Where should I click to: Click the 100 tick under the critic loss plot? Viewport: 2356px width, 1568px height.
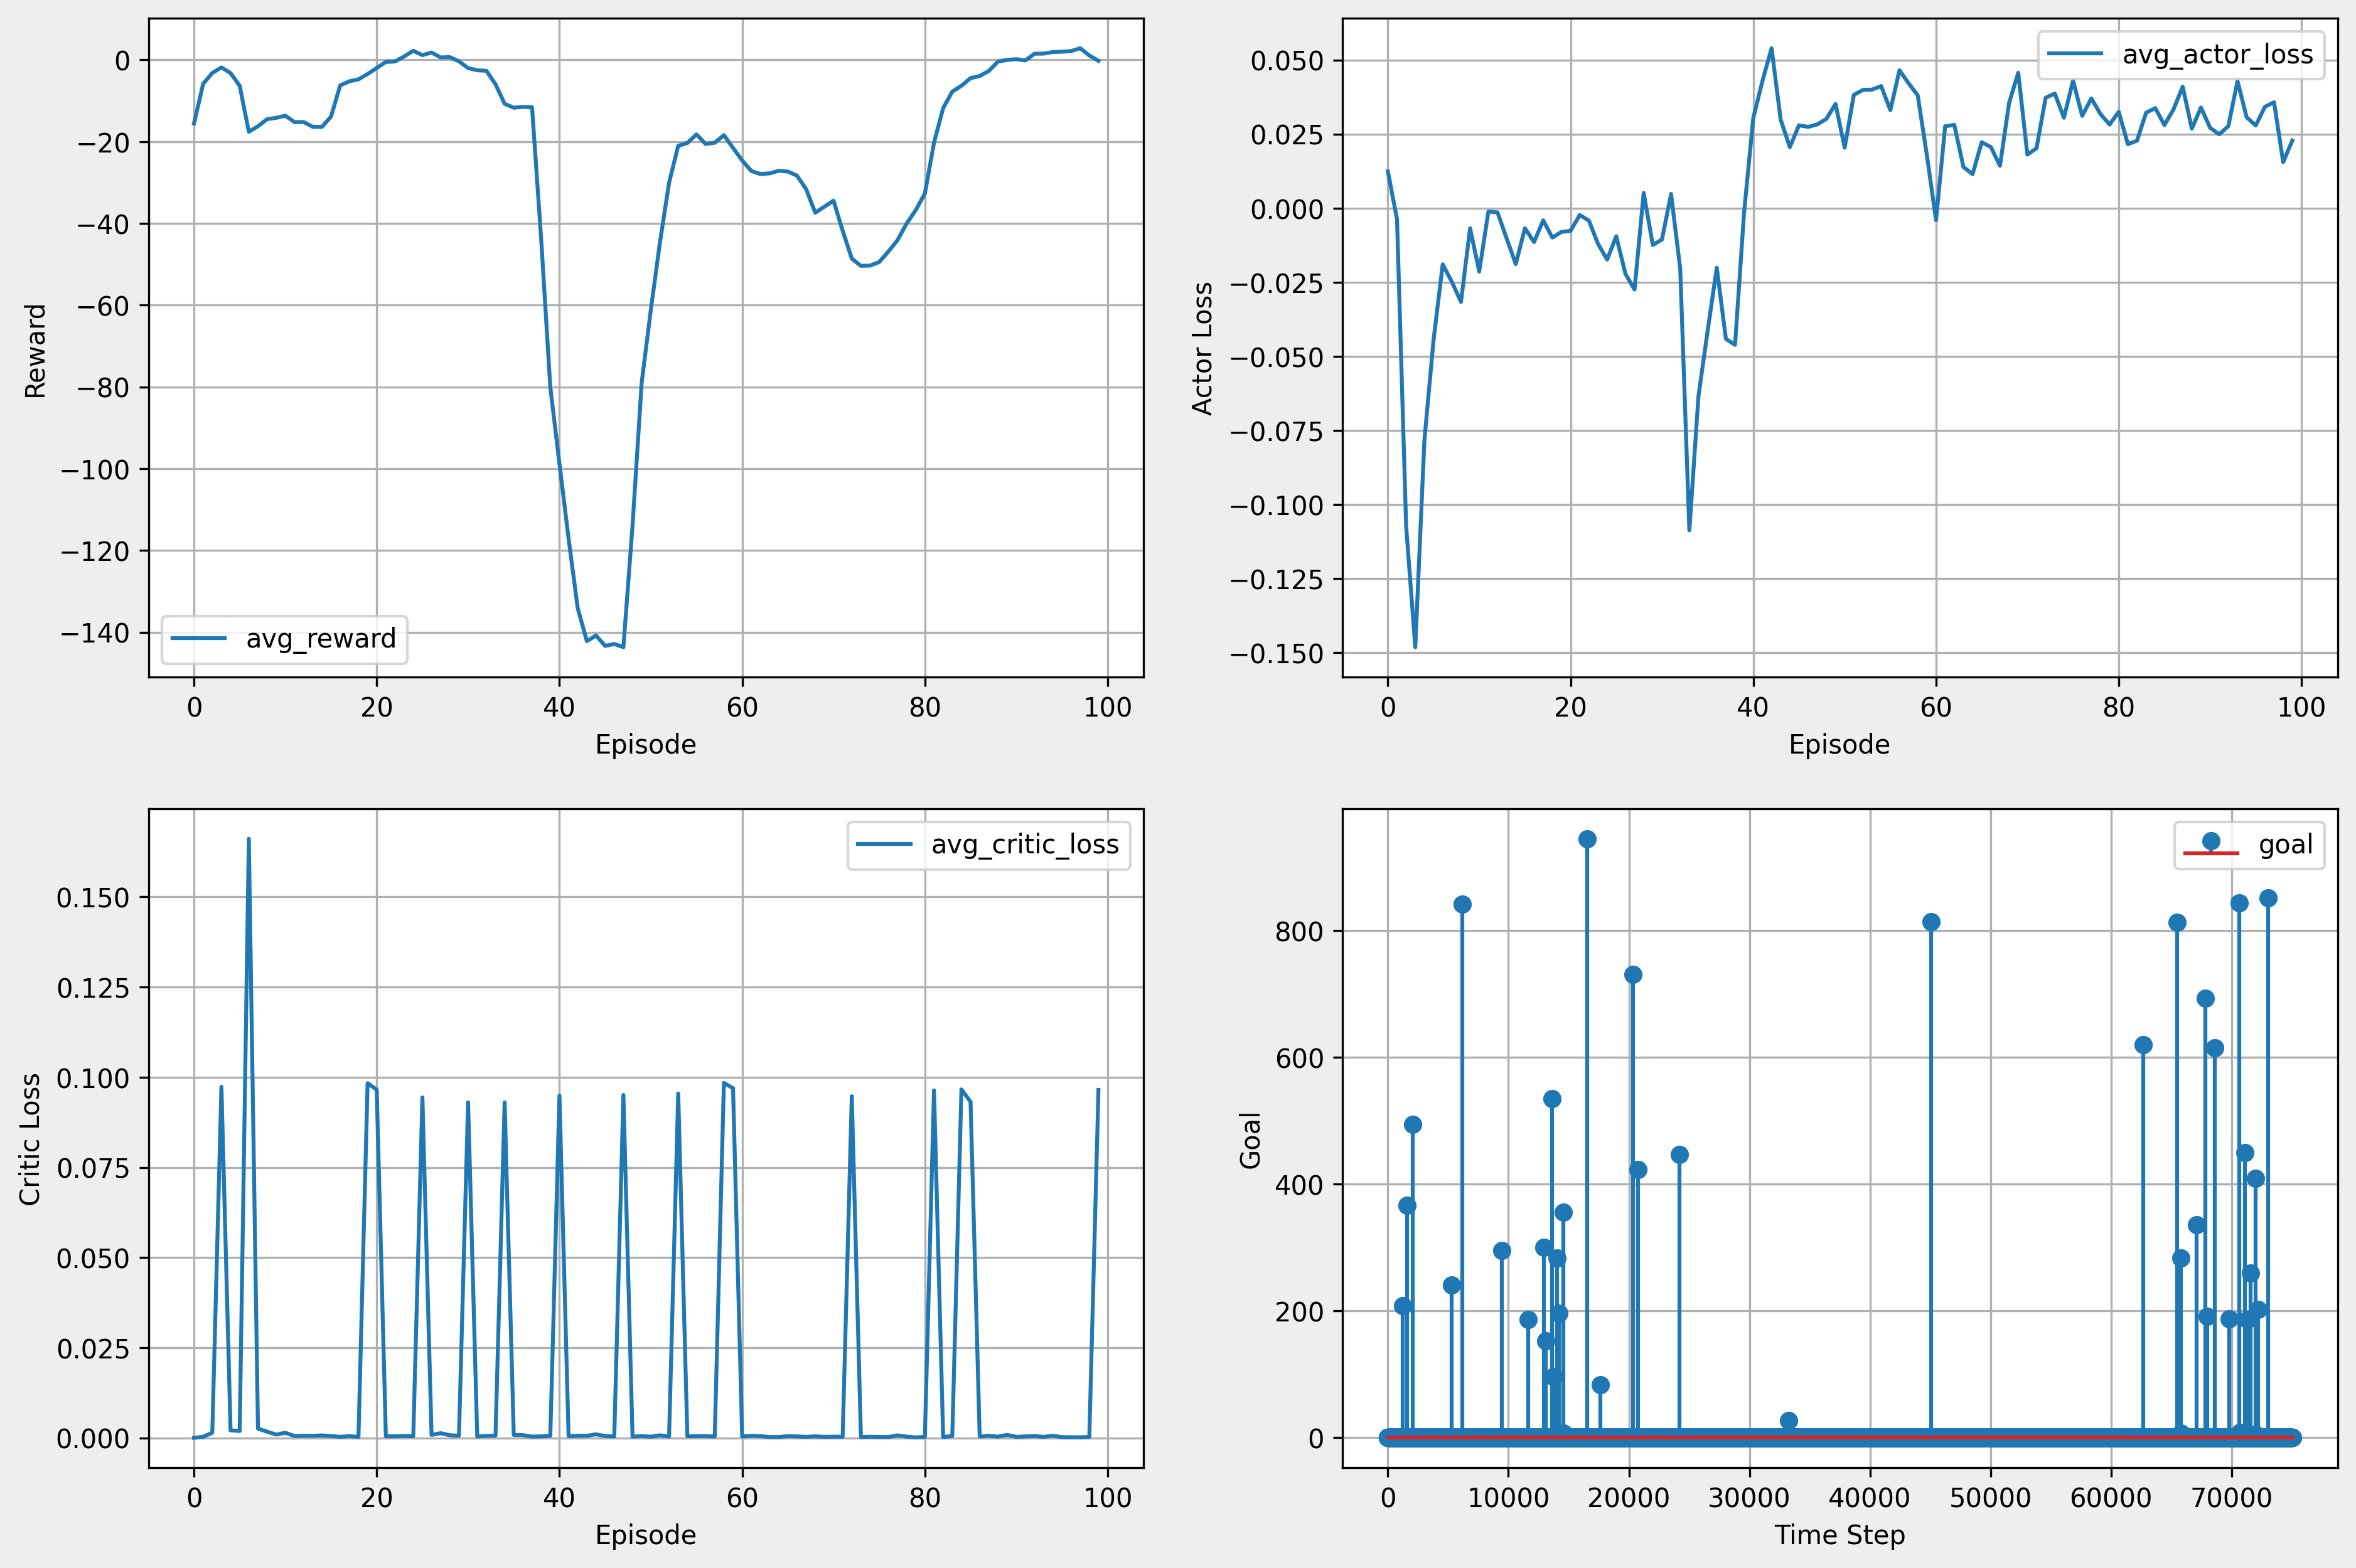pos(1108,1498)
